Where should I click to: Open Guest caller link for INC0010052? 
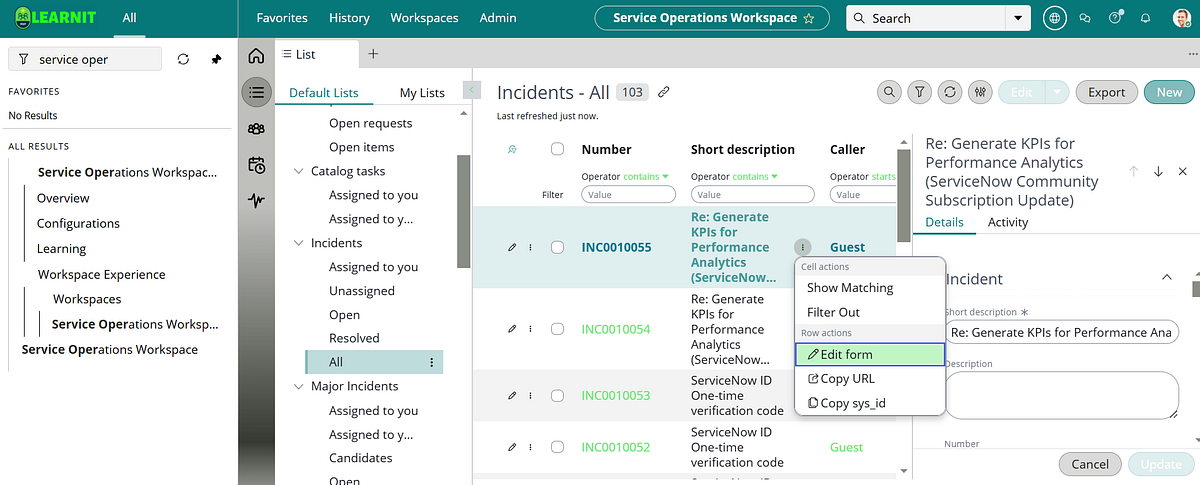(847, 447)
